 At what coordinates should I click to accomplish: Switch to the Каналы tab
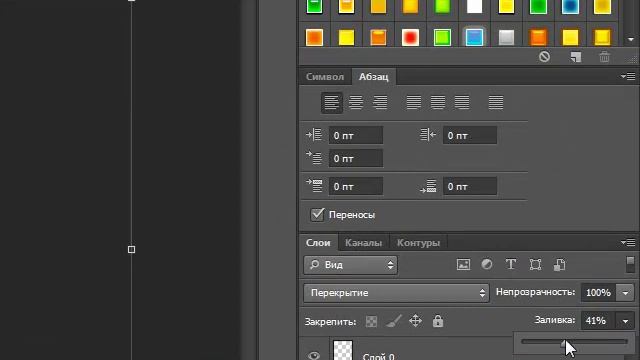point(363,243)
